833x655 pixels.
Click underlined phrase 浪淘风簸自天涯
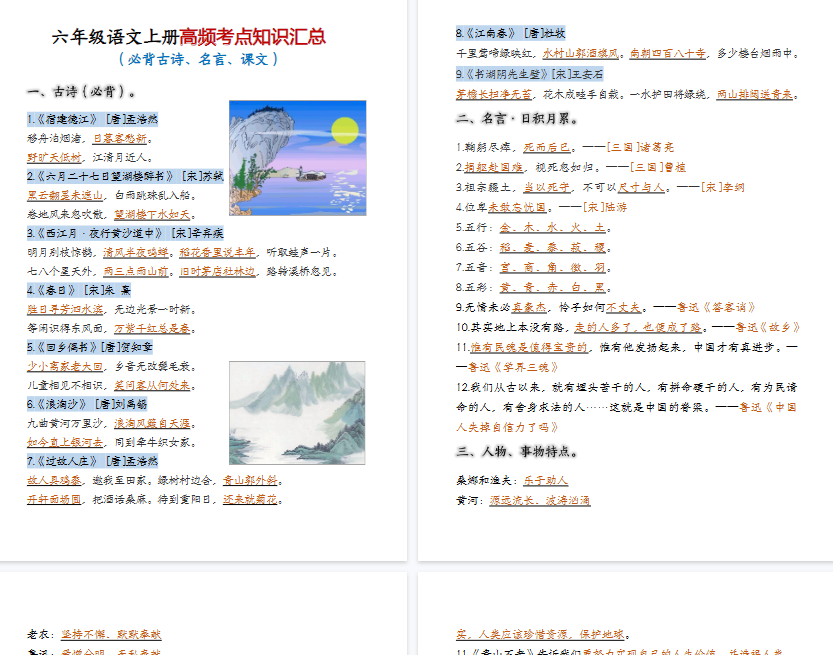tap(151, 423)
